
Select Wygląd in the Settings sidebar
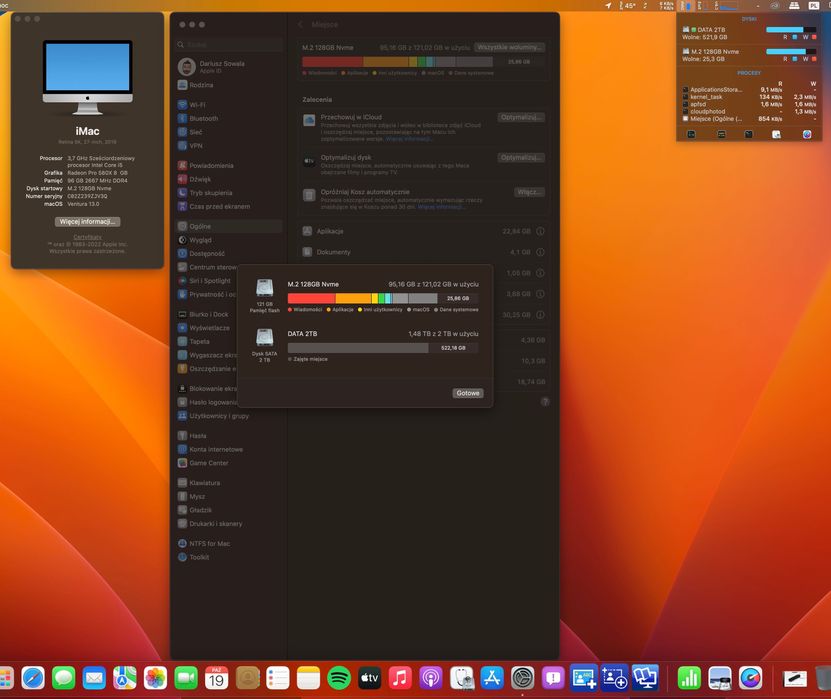click(229, 240)
